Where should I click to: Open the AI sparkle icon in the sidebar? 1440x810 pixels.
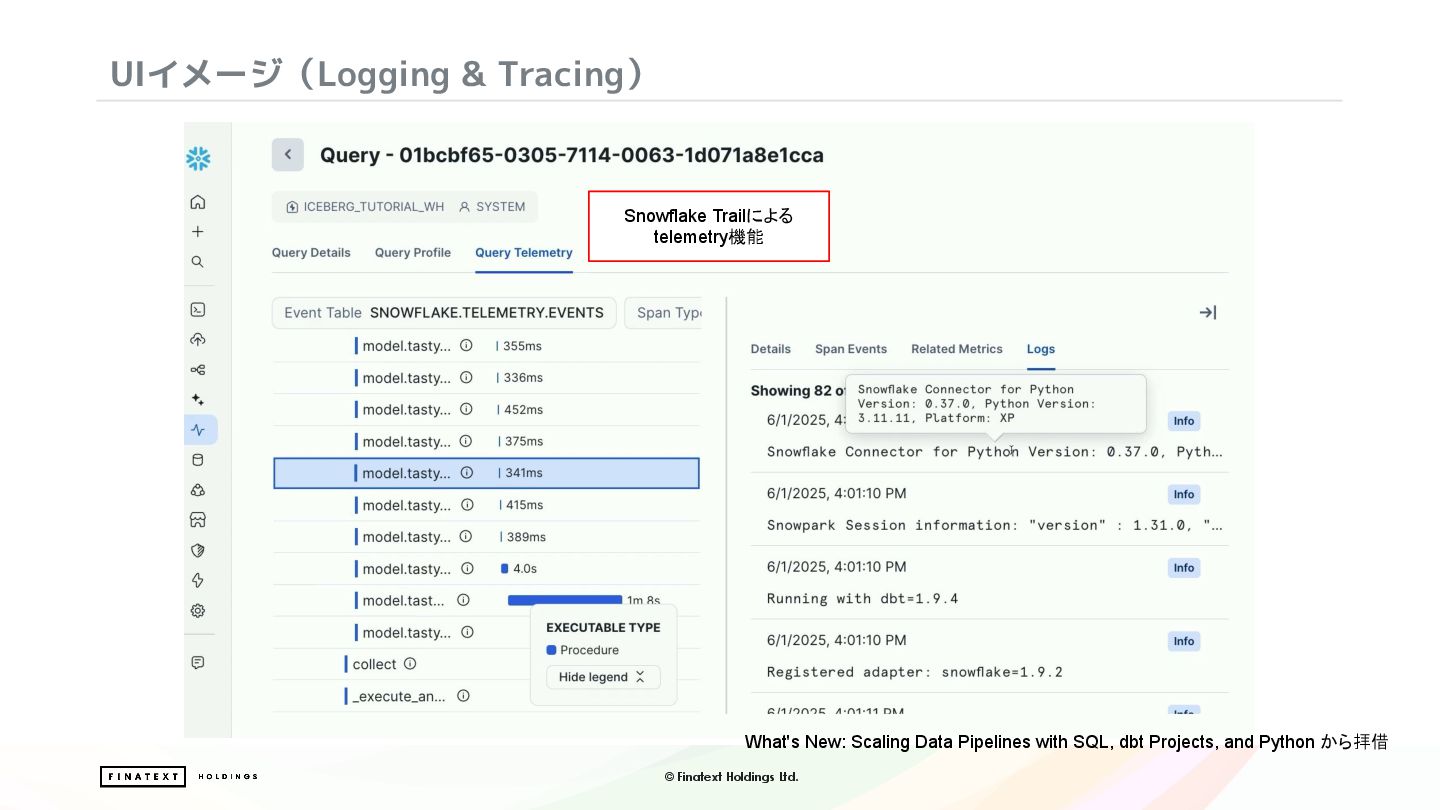point(198,400)
